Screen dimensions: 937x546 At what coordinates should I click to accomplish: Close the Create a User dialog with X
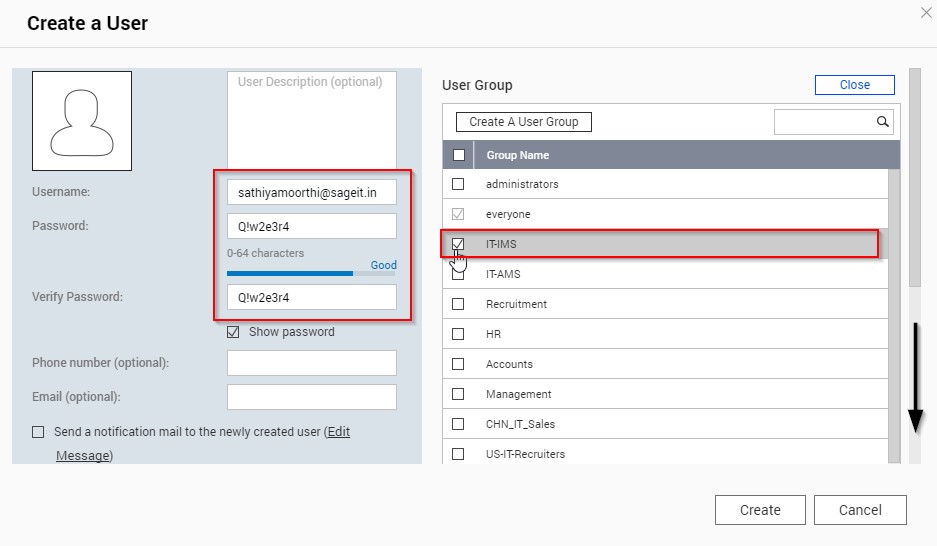[x=924, y=12]
